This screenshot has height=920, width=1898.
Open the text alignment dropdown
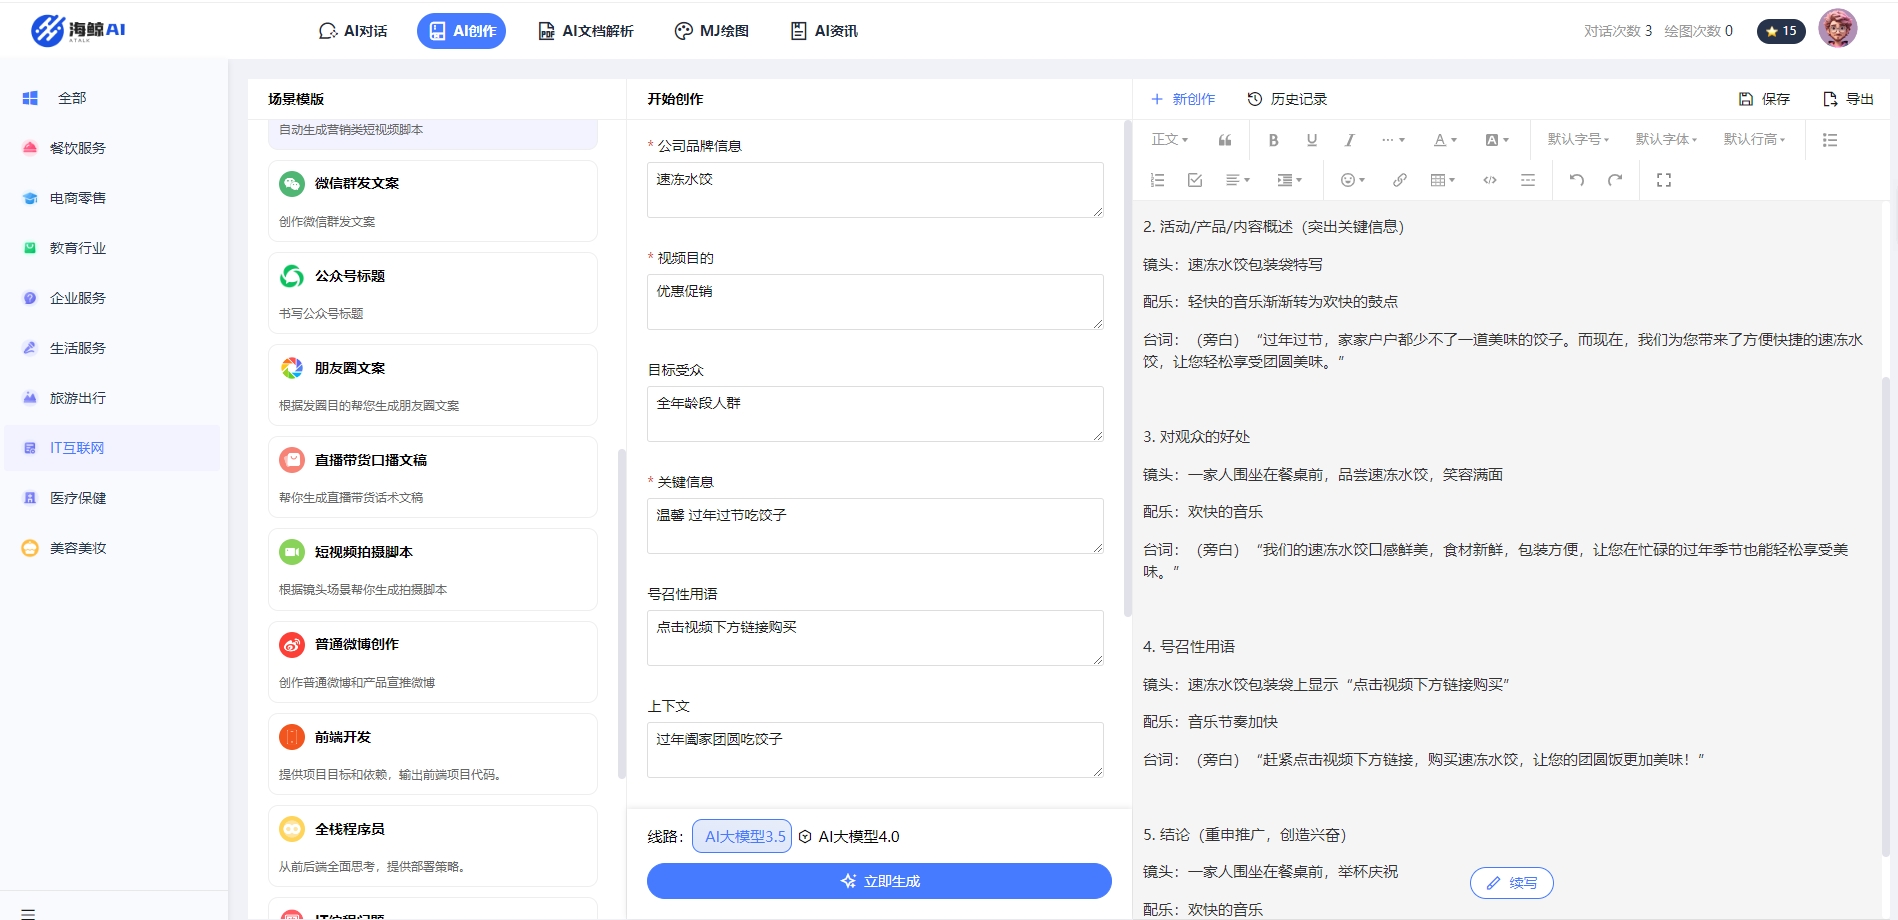[x=1238, y=180]
